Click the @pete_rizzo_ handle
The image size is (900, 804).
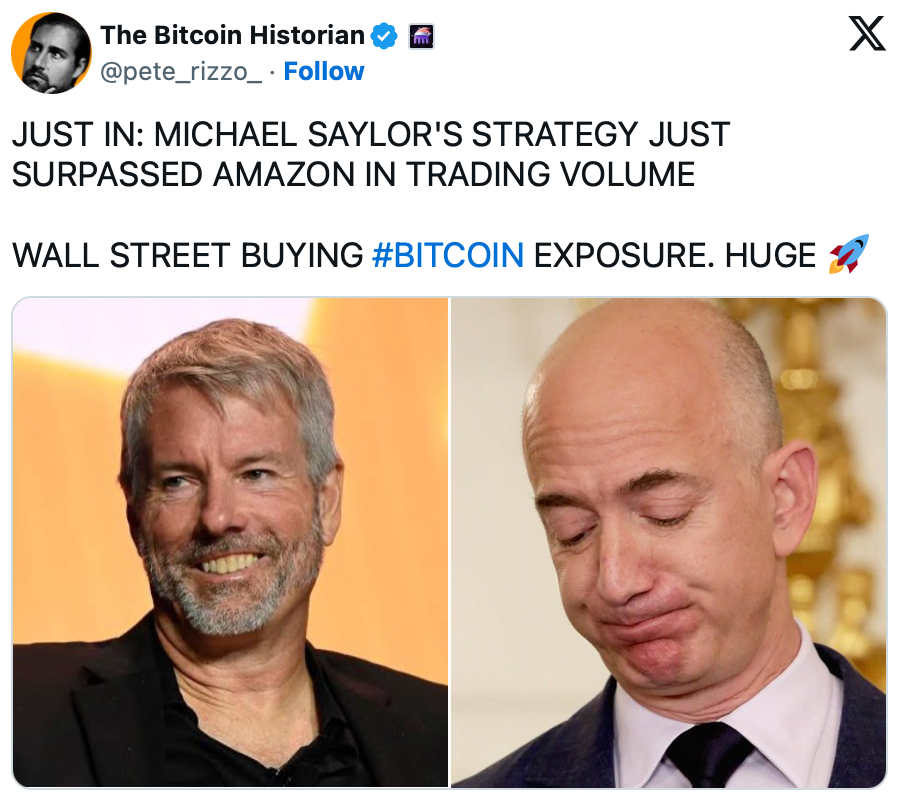(181, 72)
